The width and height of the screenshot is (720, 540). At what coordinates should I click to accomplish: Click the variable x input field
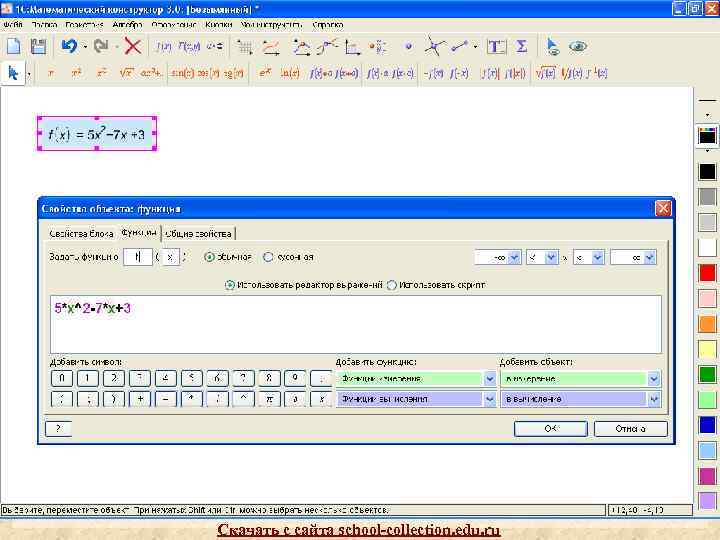(x=170, y=257)
